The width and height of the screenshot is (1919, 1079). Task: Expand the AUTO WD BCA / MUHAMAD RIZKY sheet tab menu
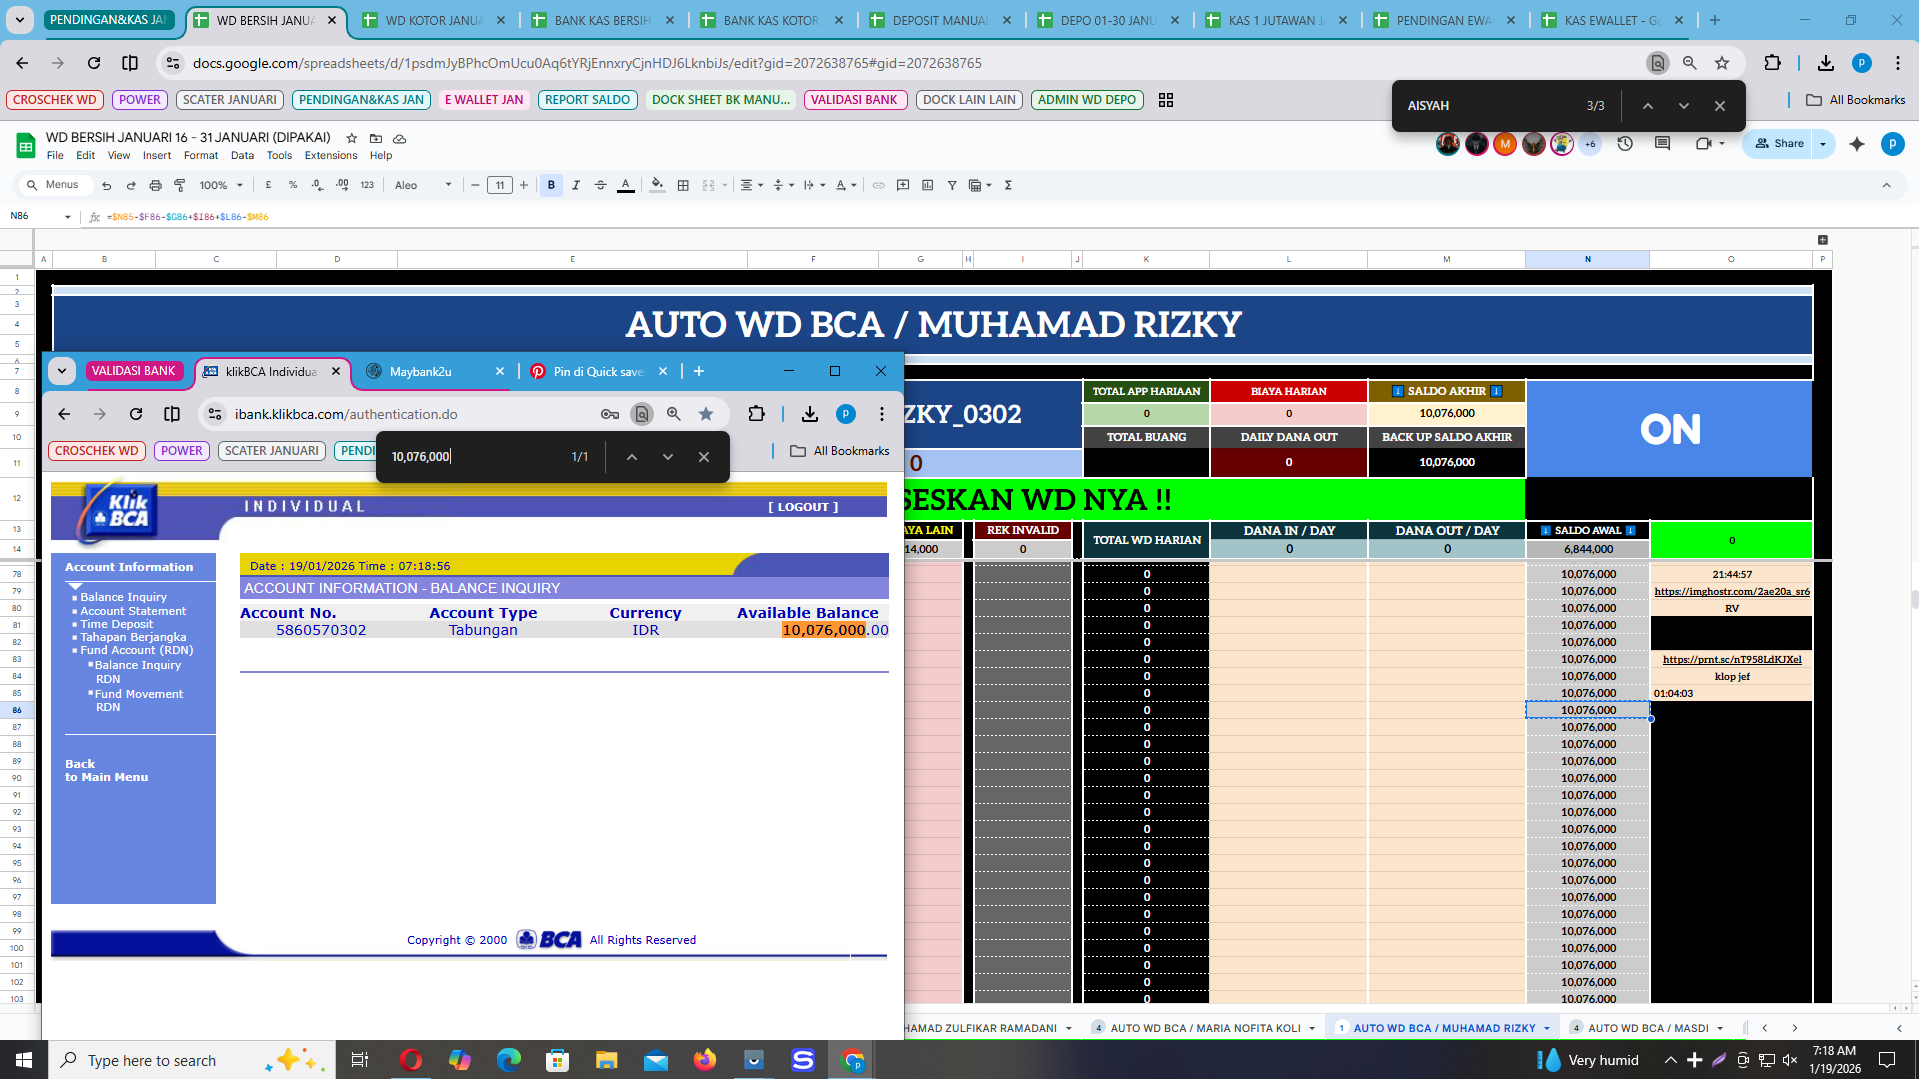[x=1546, y=1028]
